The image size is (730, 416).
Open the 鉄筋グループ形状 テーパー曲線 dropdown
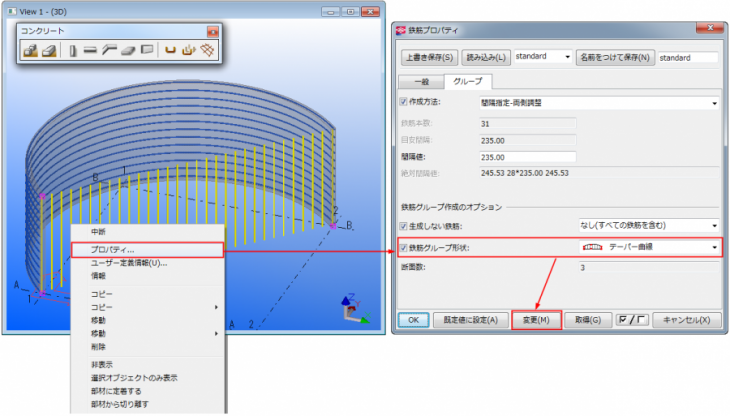(x=714, y=247)
